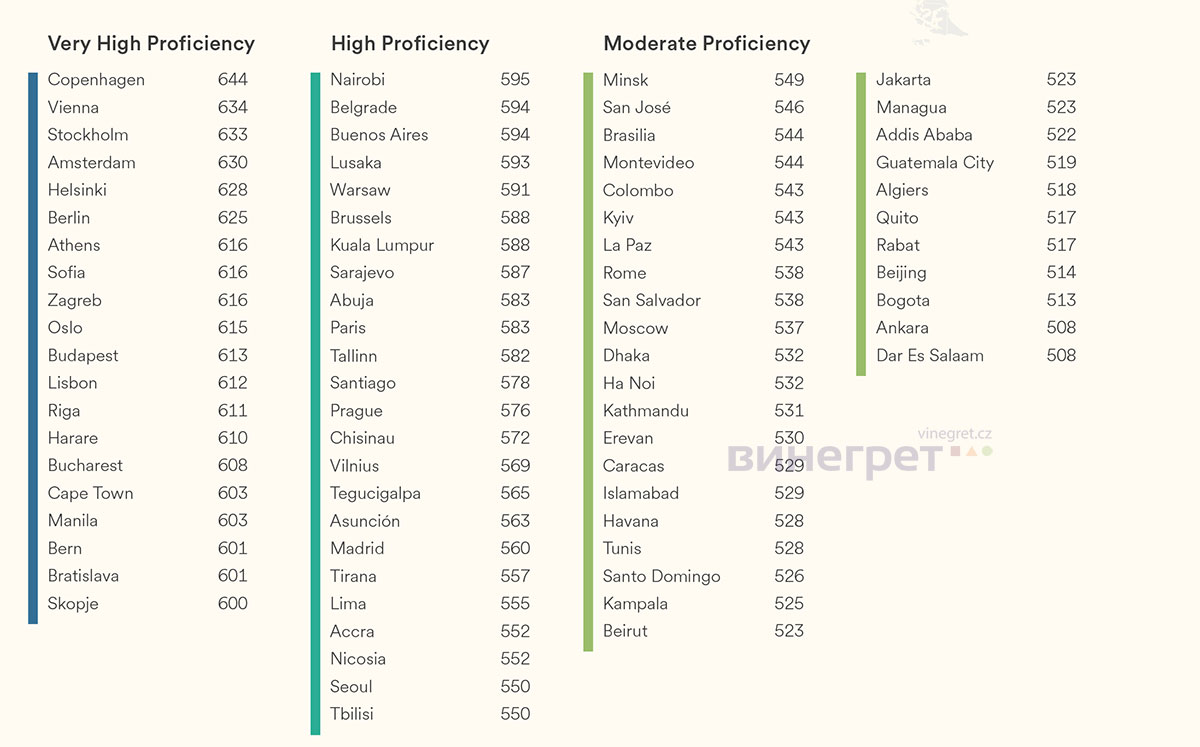Select Tbilisi at the list bottom
This screenshot has height=747, width=1200.
click(x=352, y=714)
